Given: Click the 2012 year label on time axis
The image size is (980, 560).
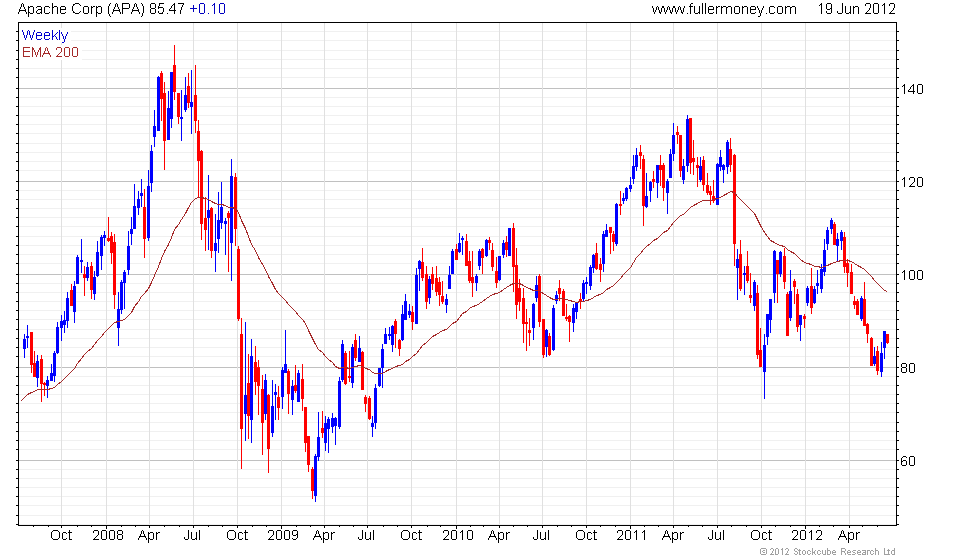Looking at the screenshot, I should (x=807, y=536).
